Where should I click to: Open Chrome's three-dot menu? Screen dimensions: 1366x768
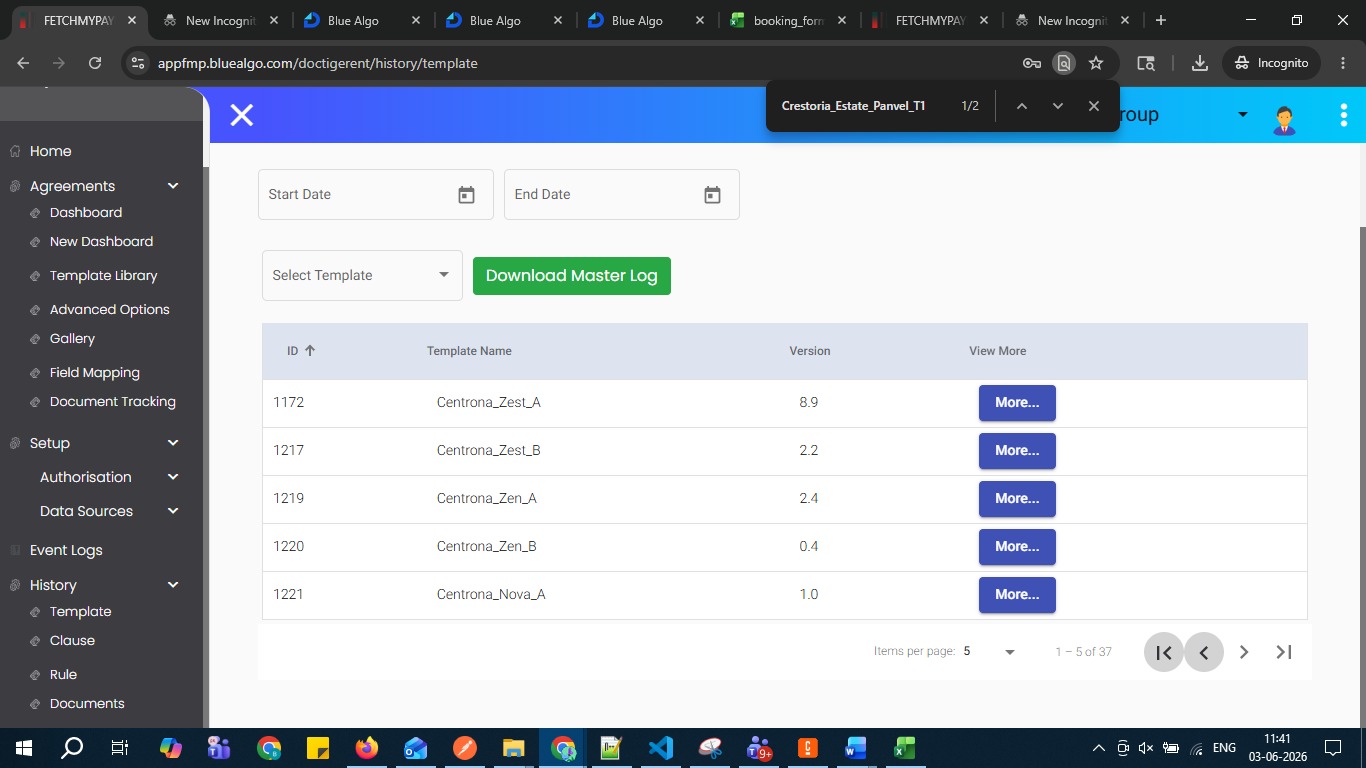1343,63
